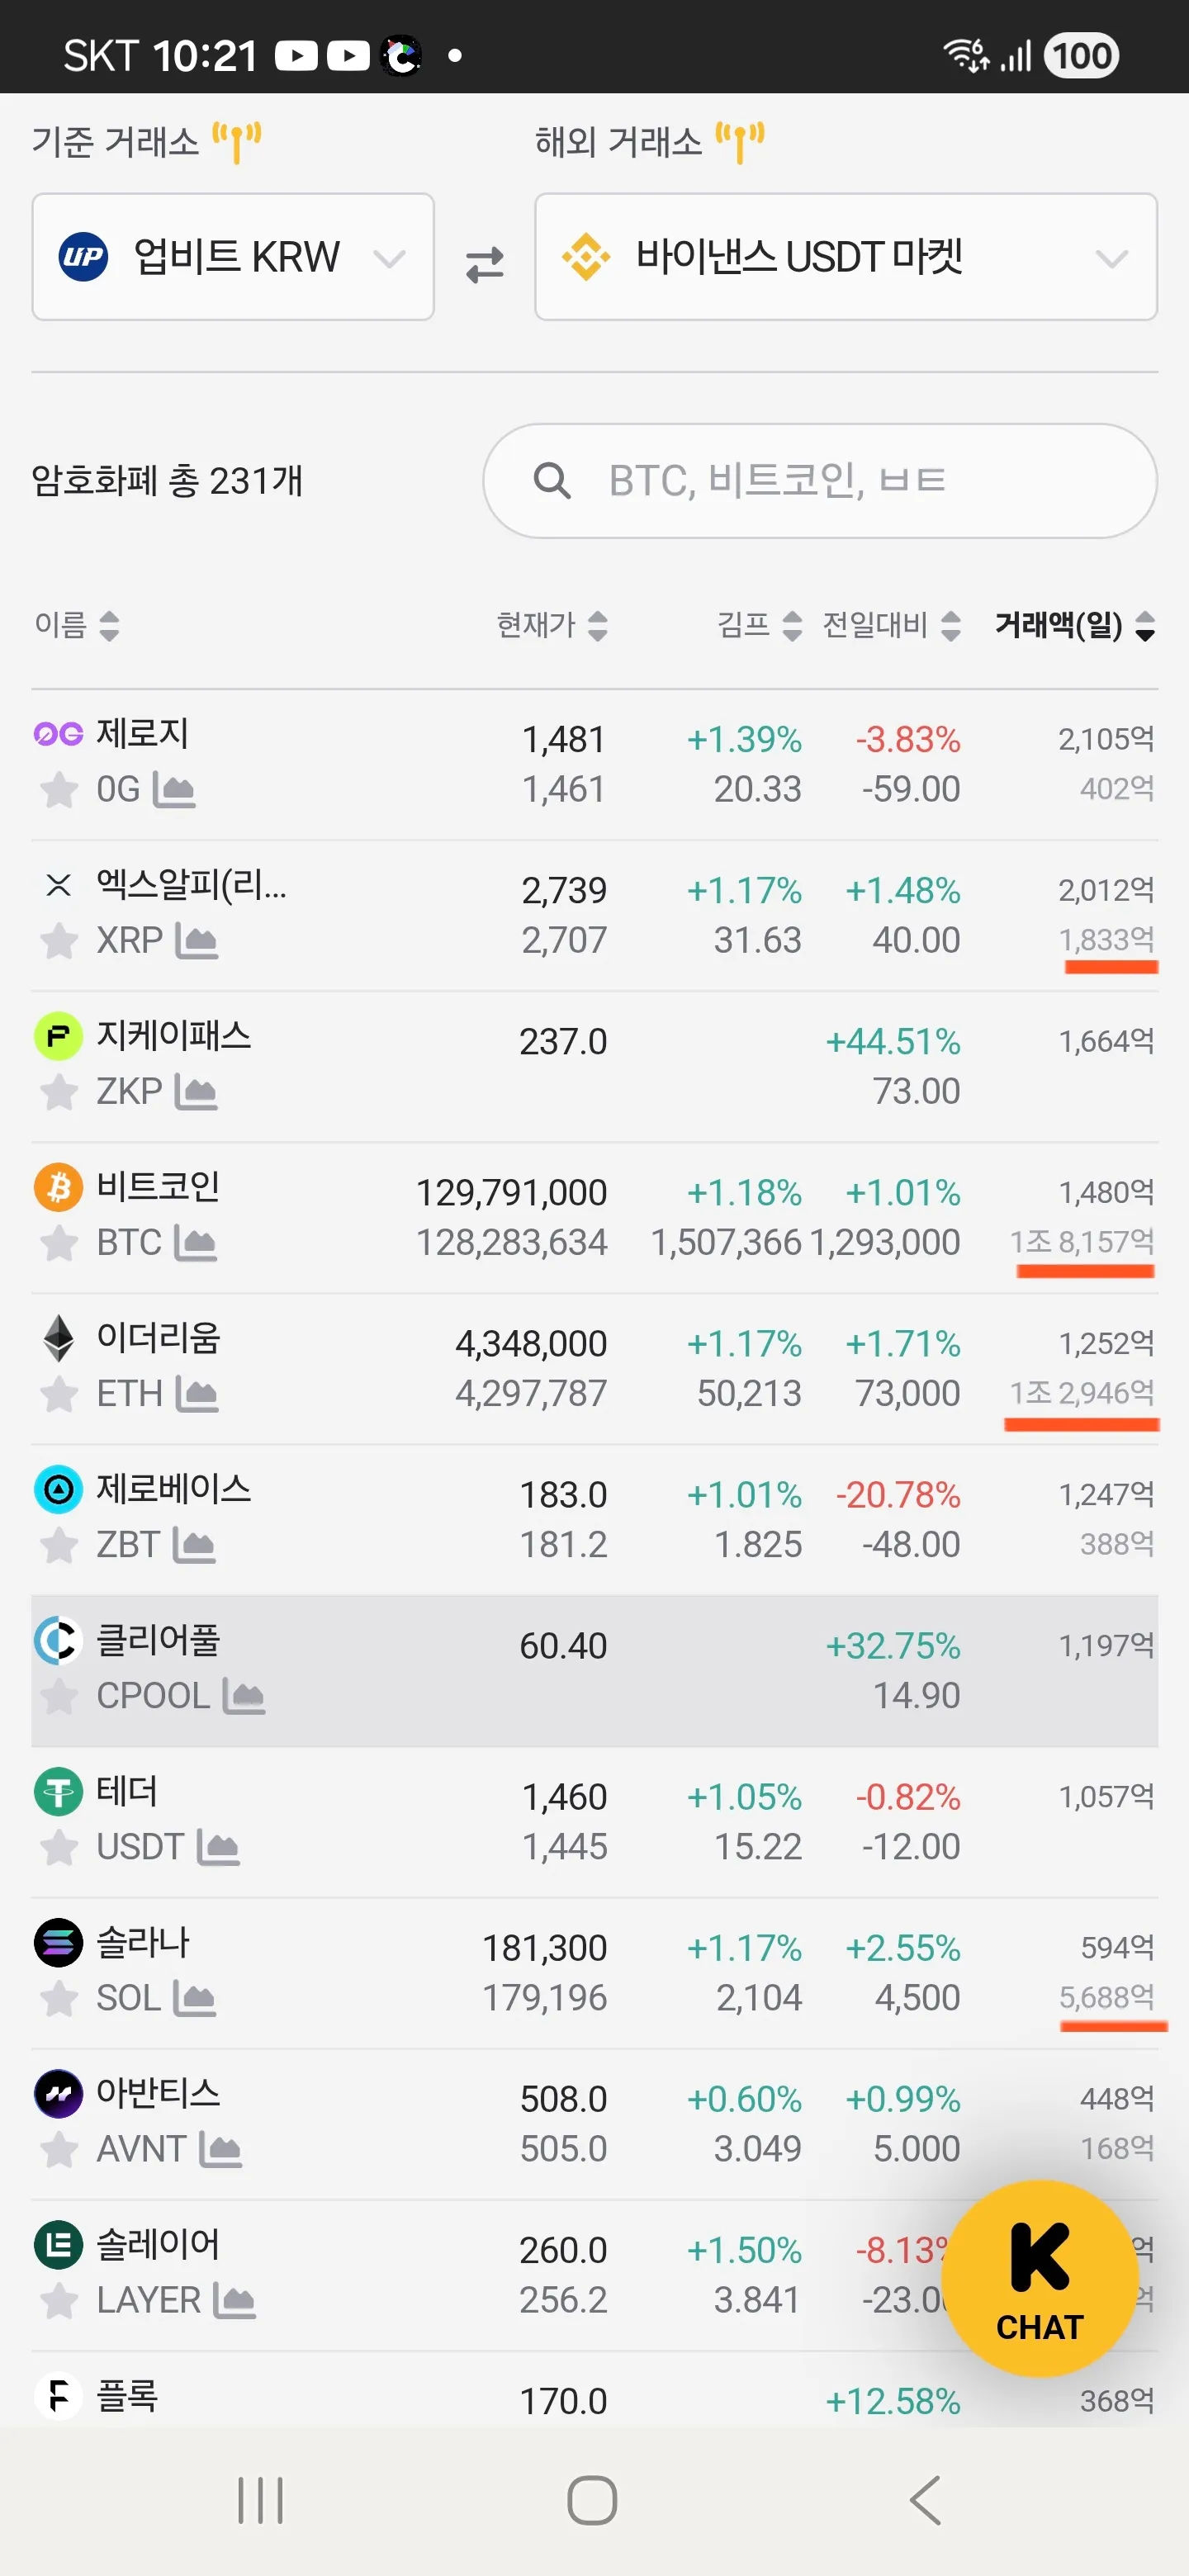Tap the Android back navigation icon
Image resolution: width=1189 pixels, height=2576 pixels.
tap(925, 2499)
